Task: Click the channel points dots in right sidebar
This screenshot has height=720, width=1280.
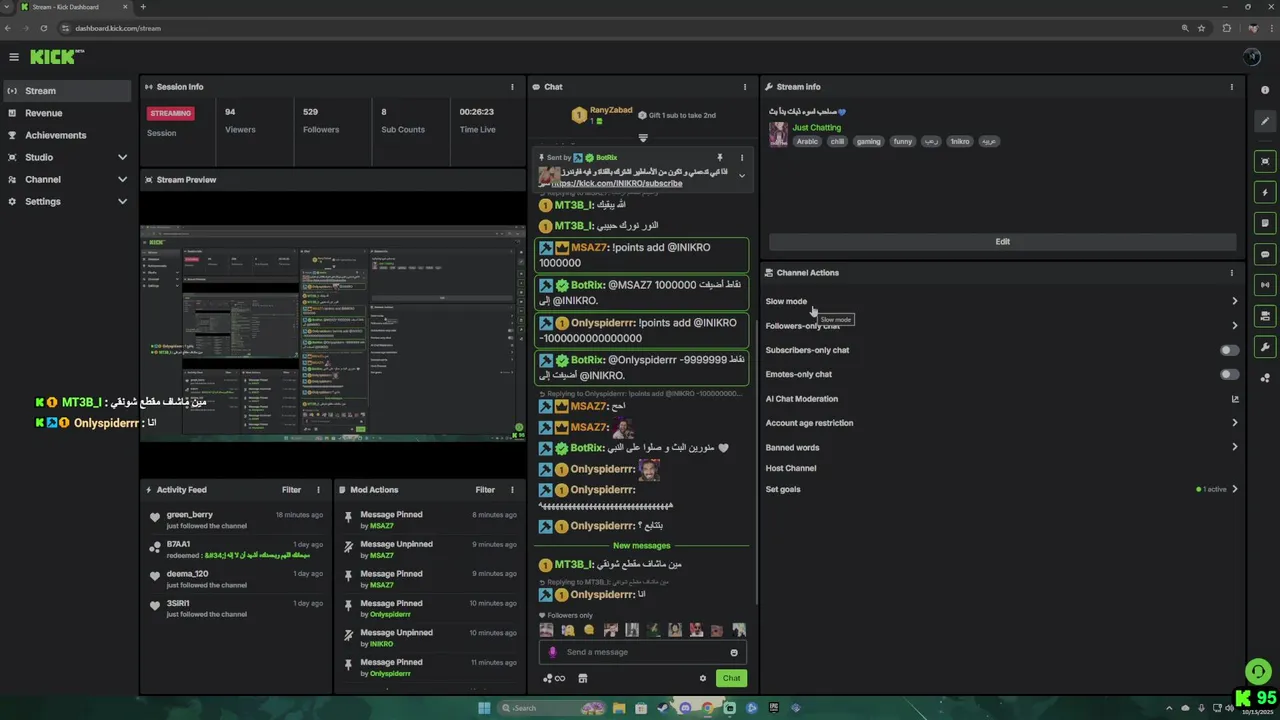Action: coord(1265,378)
